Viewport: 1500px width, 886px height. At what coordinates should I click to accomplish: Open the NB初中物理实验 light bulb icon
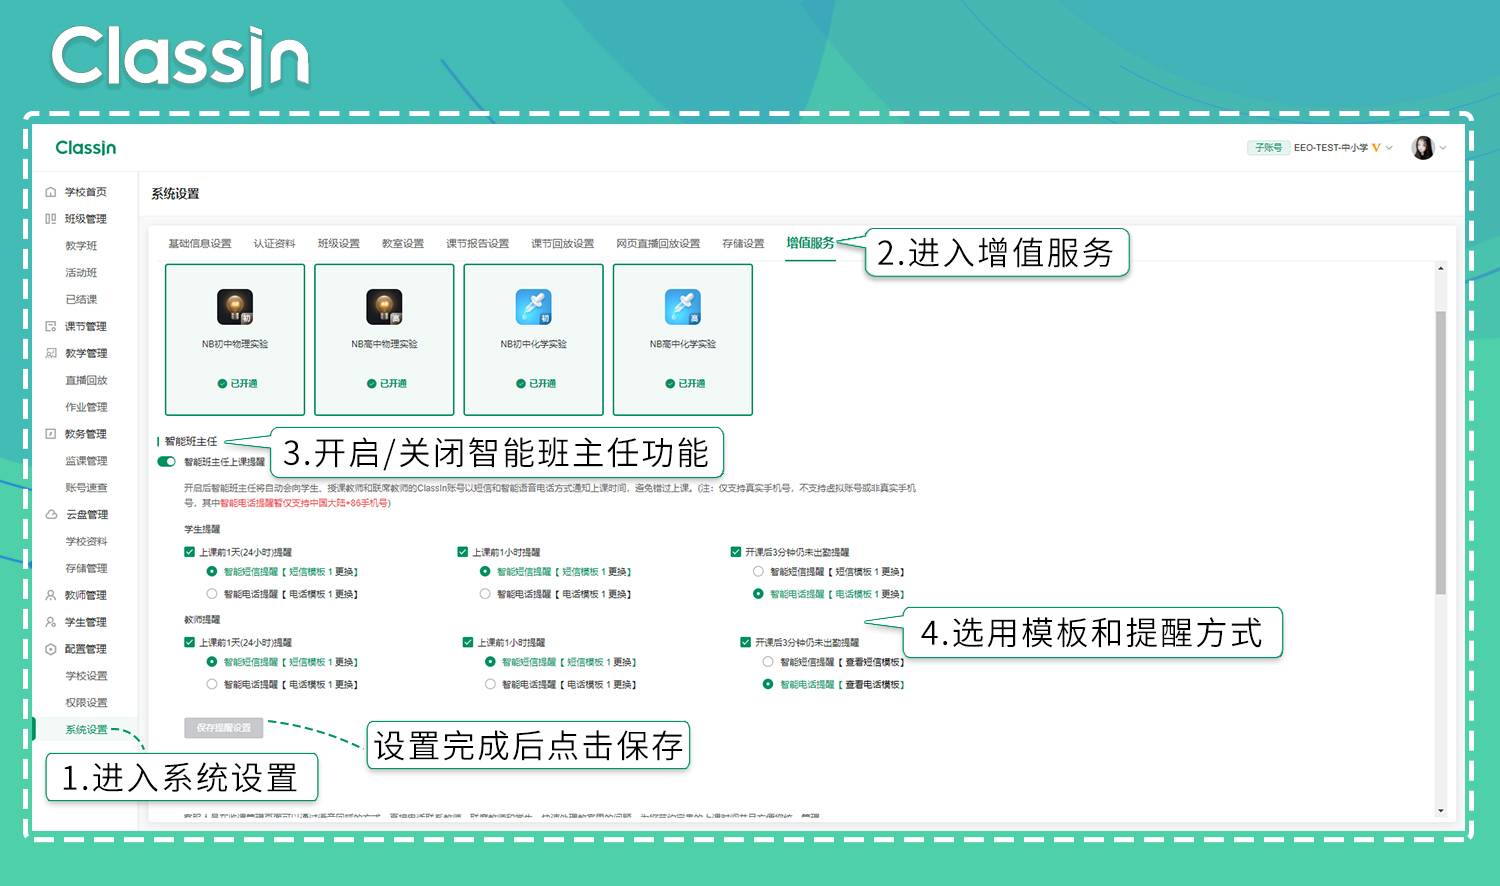235,307
